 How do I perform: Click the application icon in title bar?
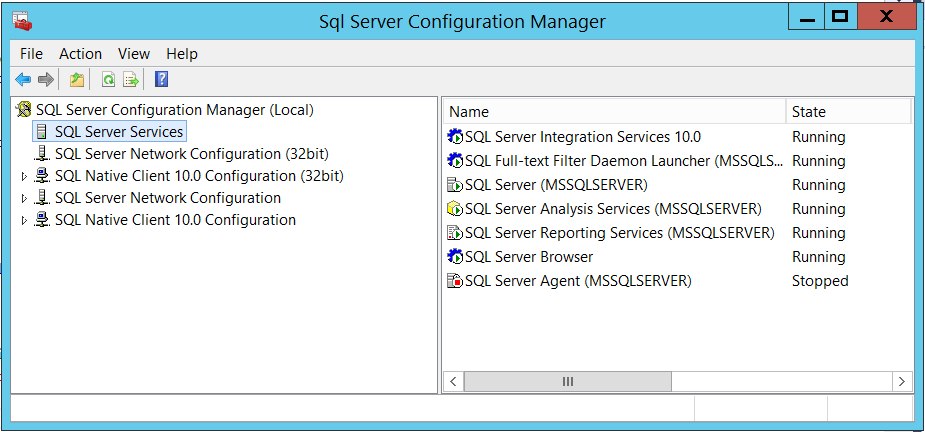click(x=22, y=22)
